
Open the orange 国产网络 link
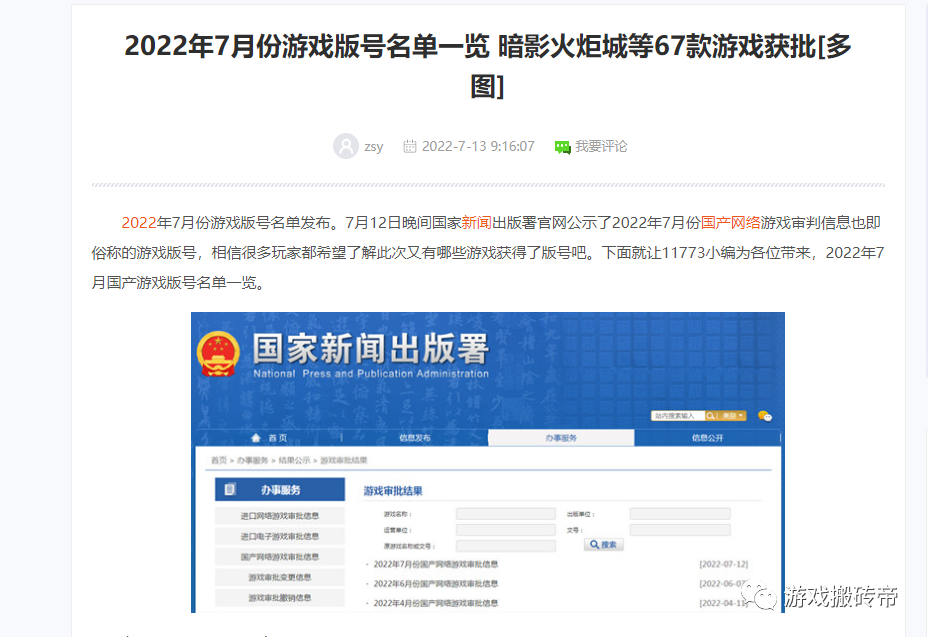click(x=730, y=223)
